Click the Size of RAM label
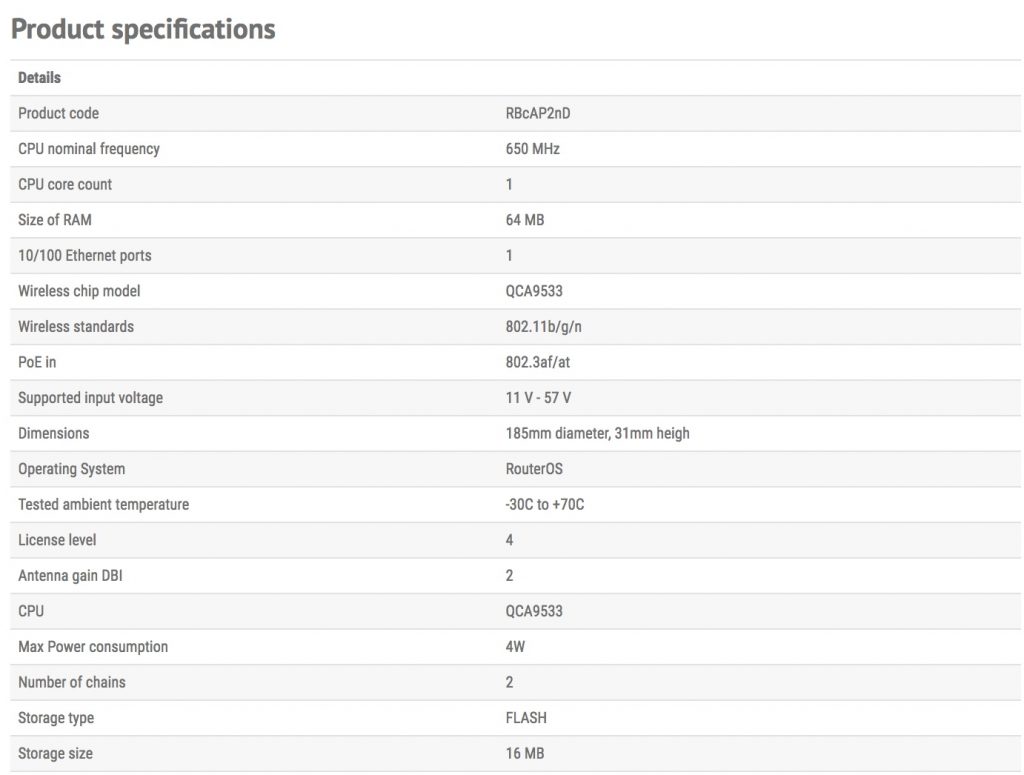 click(x=55, y=220)
